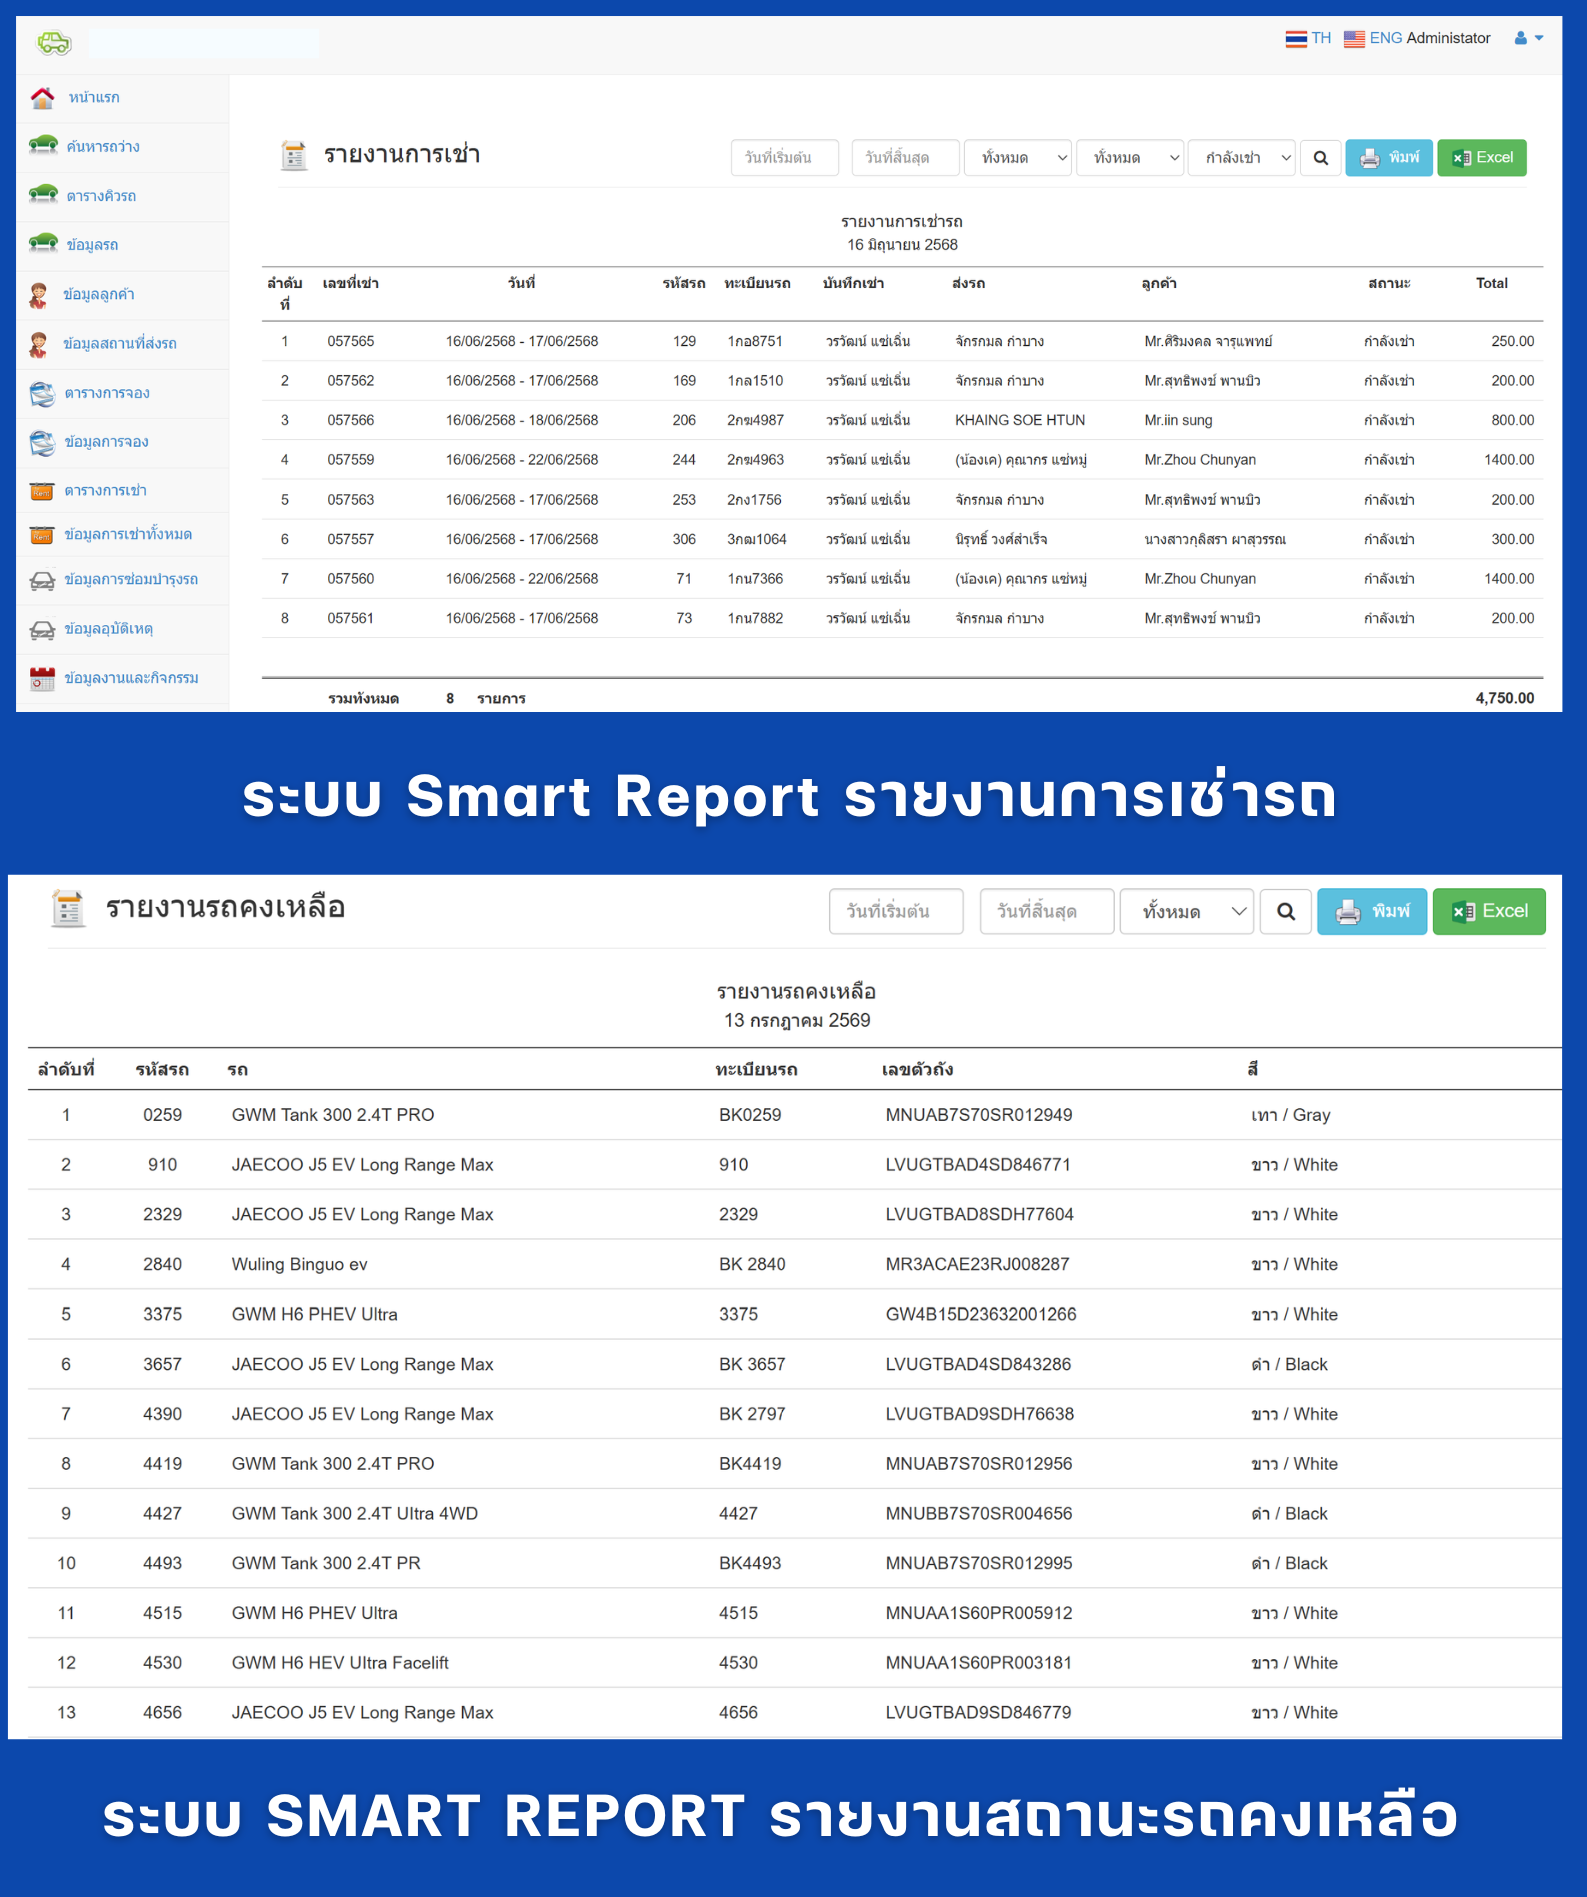This screenshot has width=1587, height=1897.
Task: Click rental number 057565
Action: pos(351,341)
